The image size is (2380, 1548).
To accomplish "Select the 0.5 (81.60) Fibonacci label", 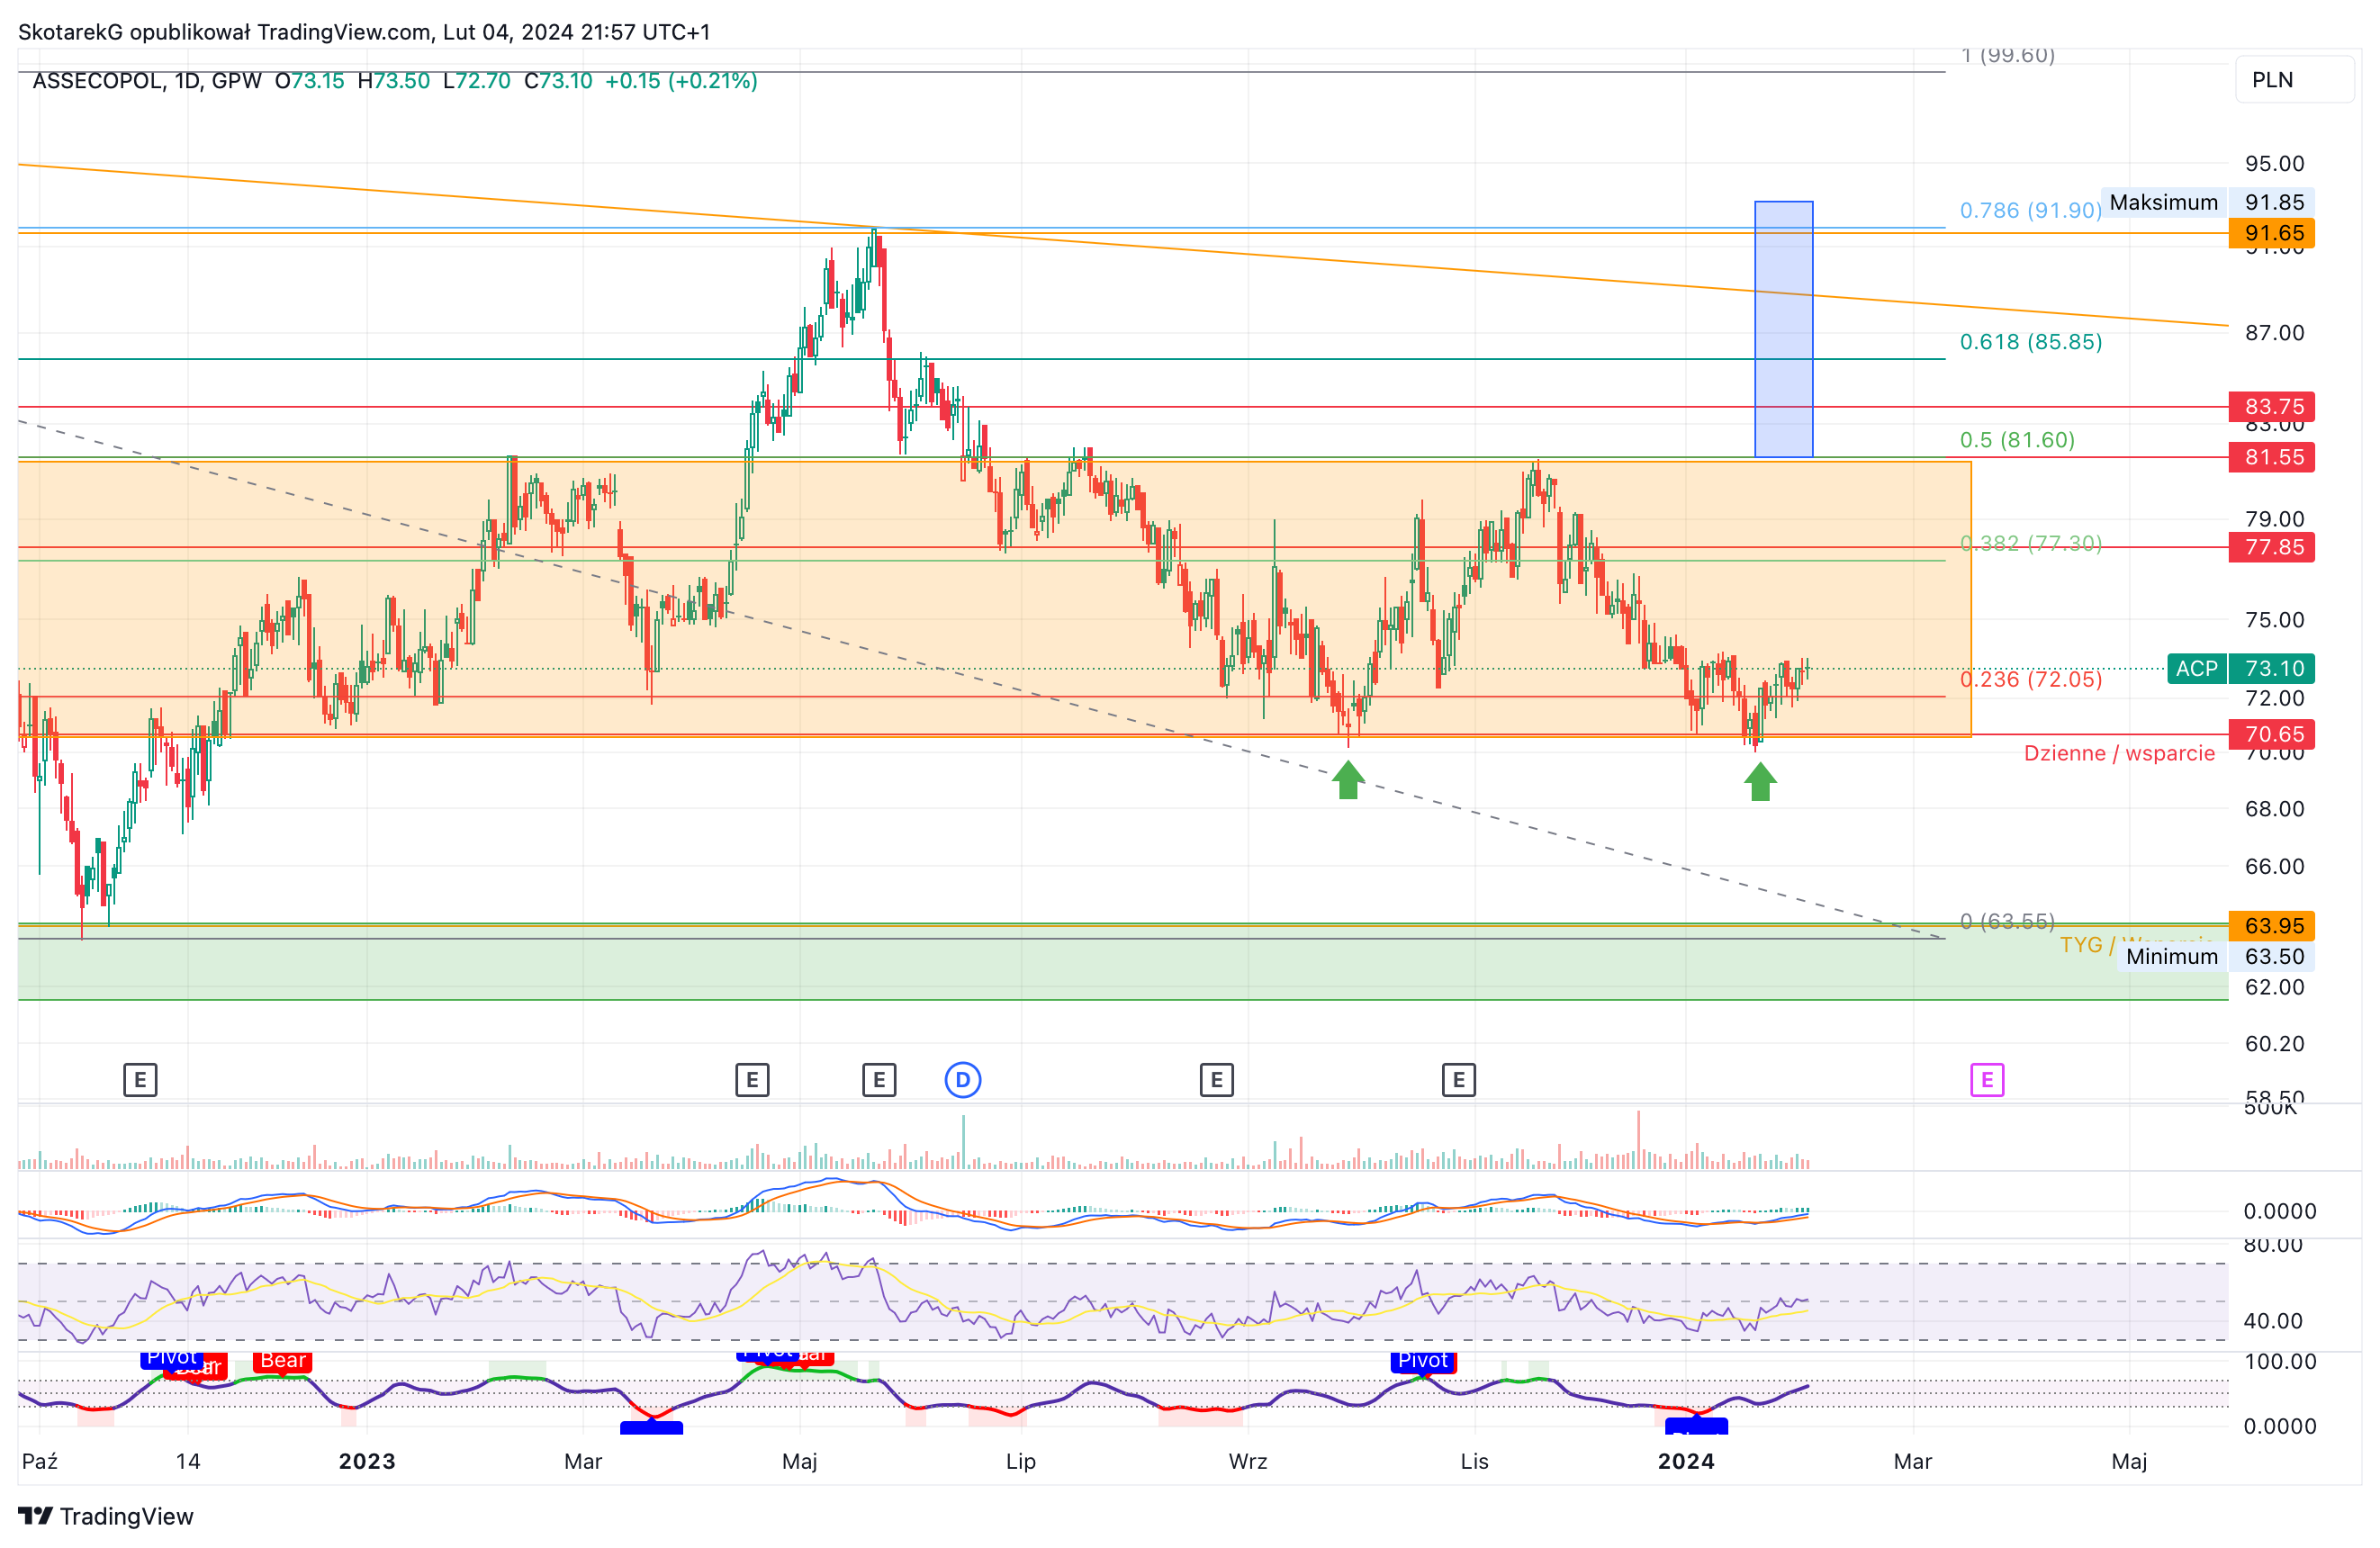I will (2016, 439).
